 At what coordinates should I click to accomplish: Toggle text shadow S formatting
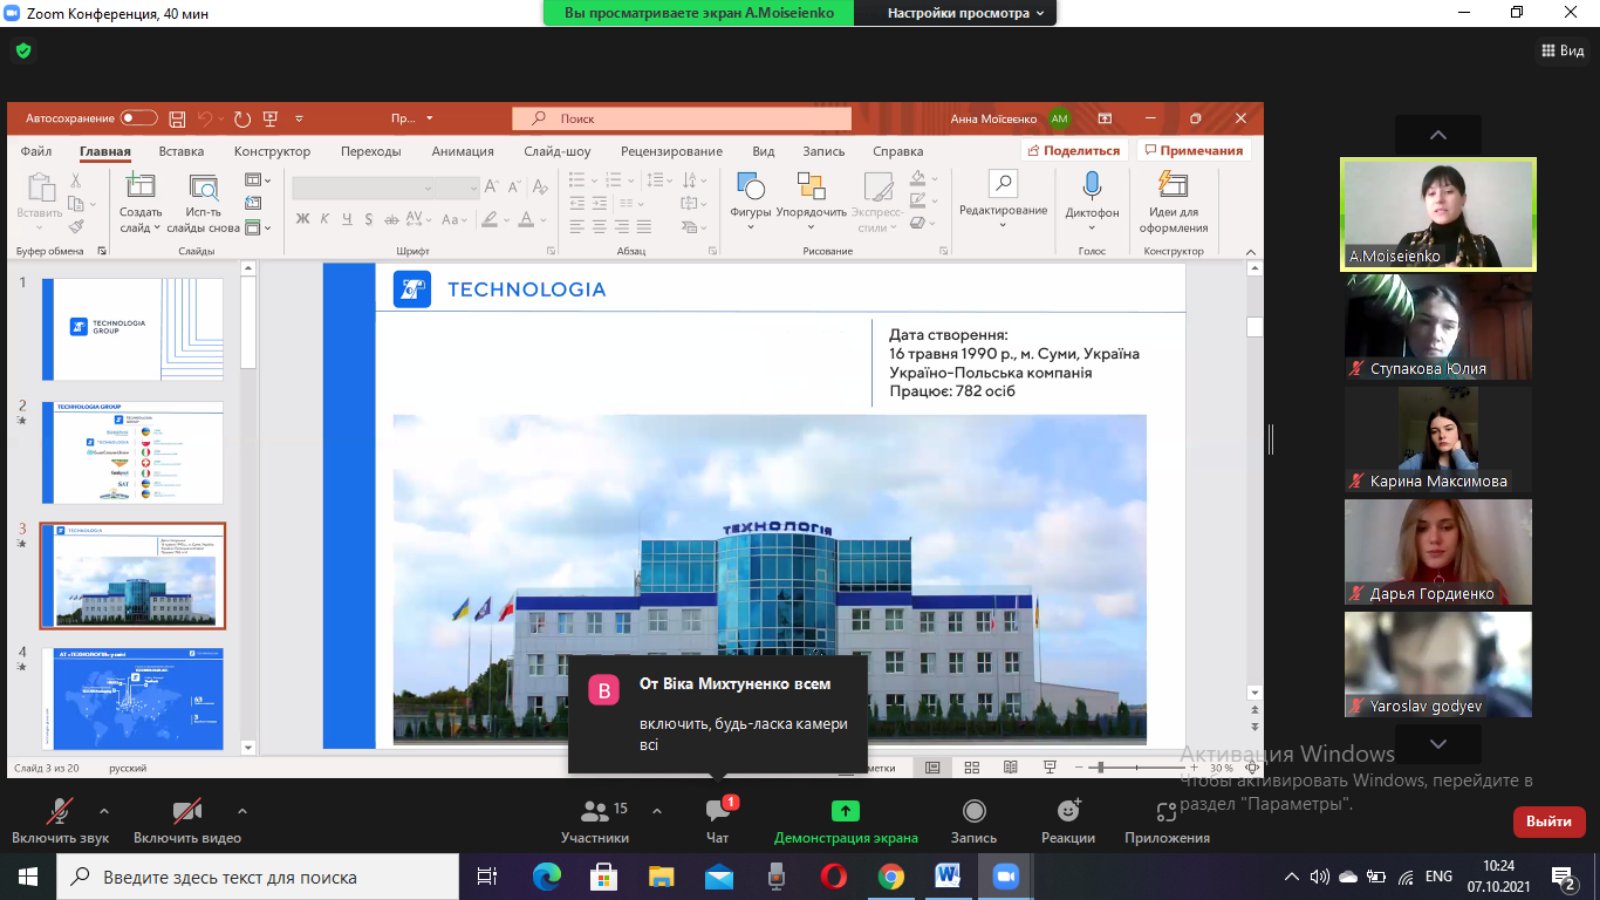(x=369, y=219)
